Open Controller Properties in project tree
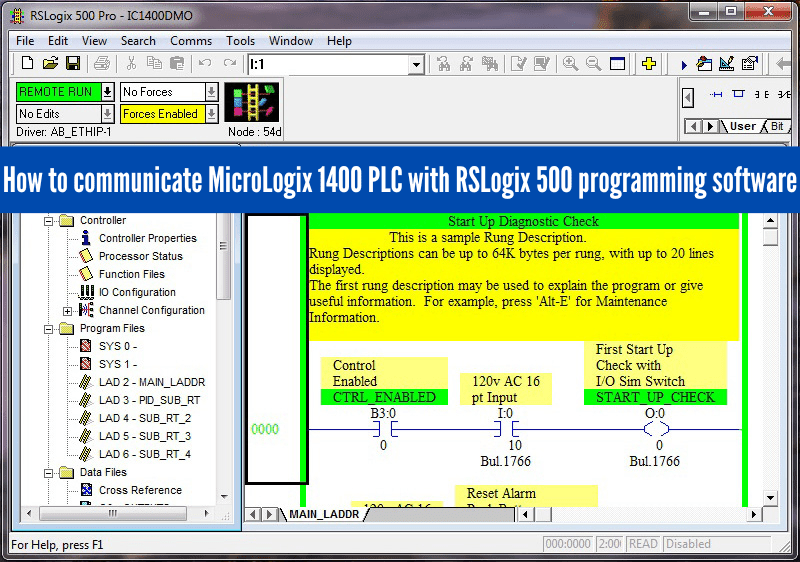This screenshot has width=800, height=562. click(x=147, y=238)
